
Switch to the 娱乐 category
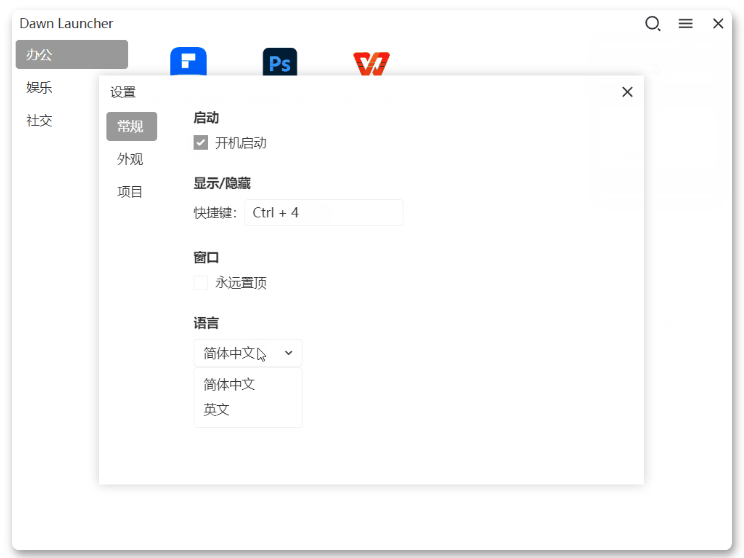tap(40, 88)
